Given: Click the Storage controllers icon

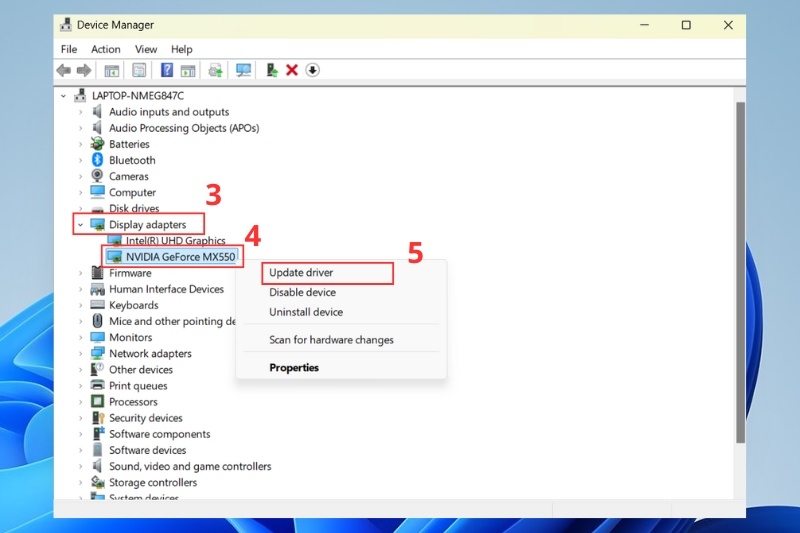Looking at the screenshot, I should pyautogui.click(x=97, y=481).
